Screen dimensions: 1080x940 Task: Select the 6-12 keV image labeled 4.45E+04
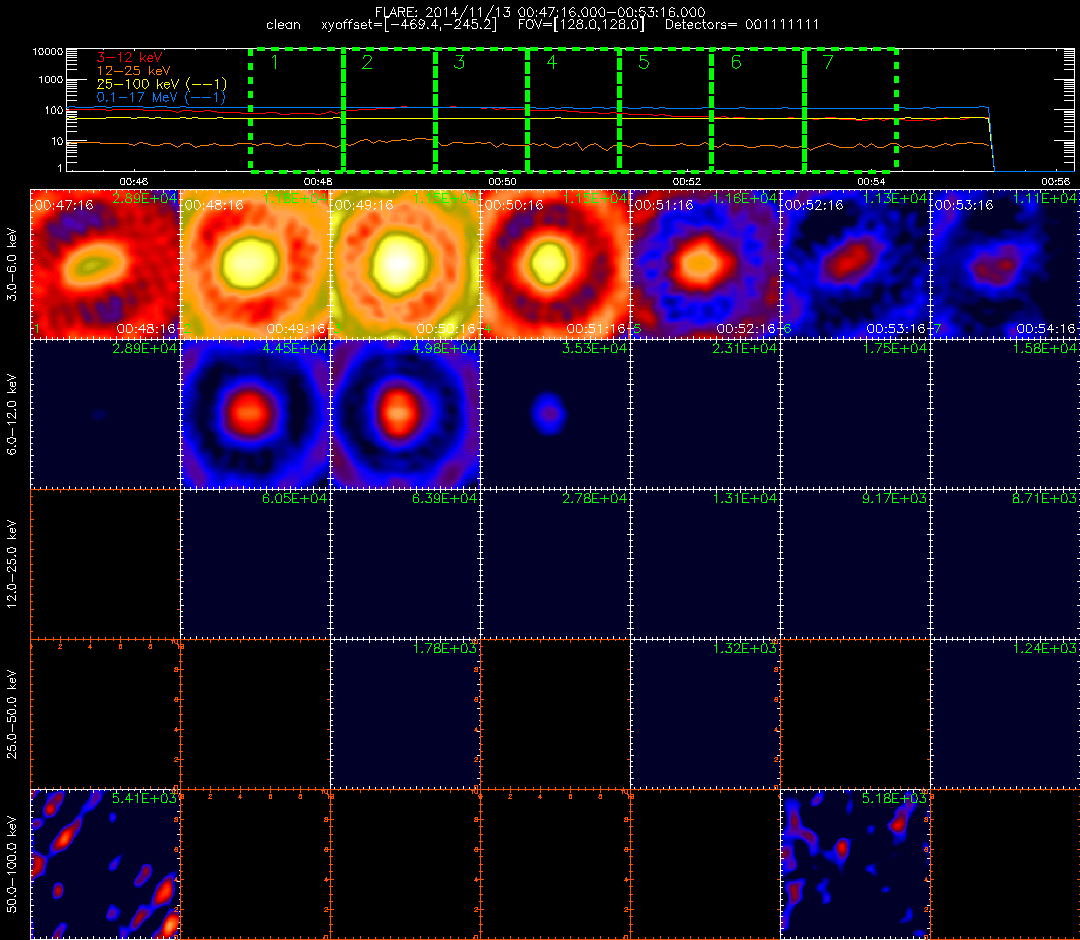[255, 415]
